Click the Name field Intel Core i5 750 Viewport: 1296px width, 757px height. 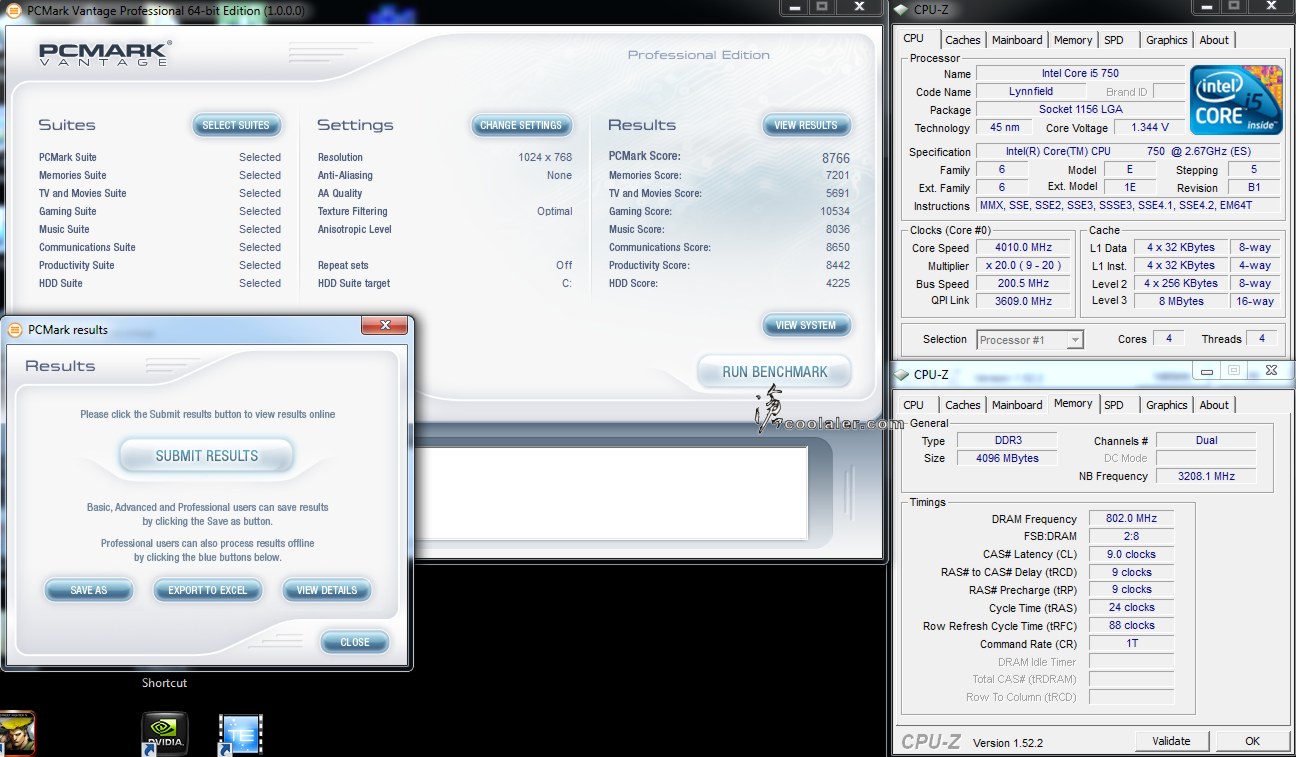1080,74
